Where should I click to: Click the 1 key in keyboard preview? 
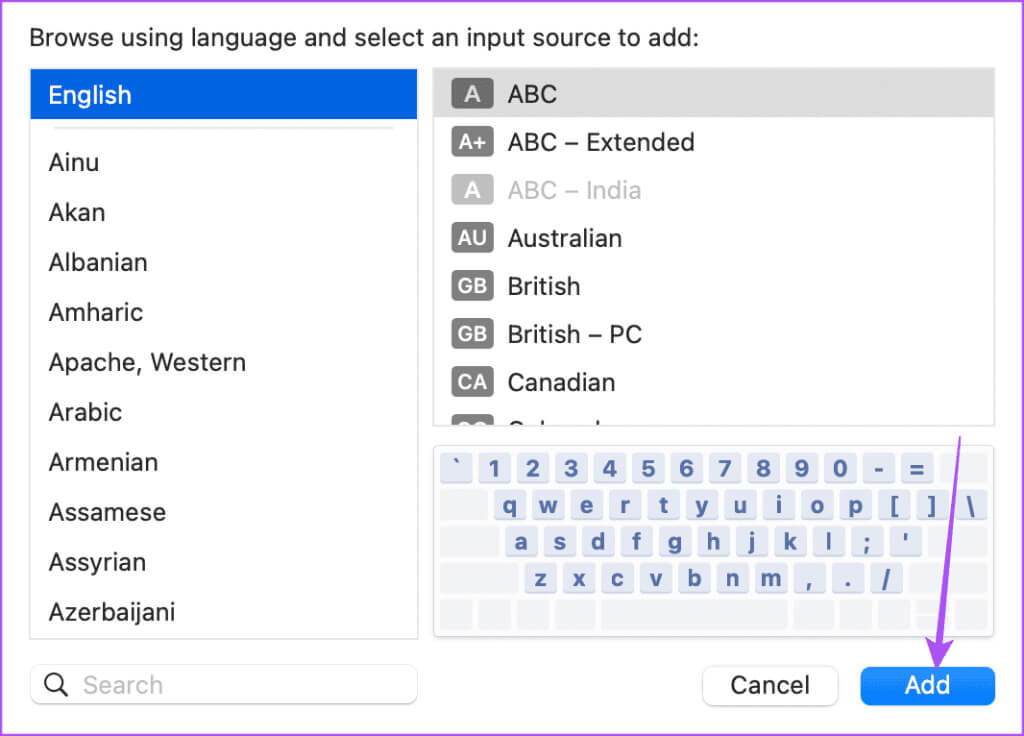coord(494,468)
